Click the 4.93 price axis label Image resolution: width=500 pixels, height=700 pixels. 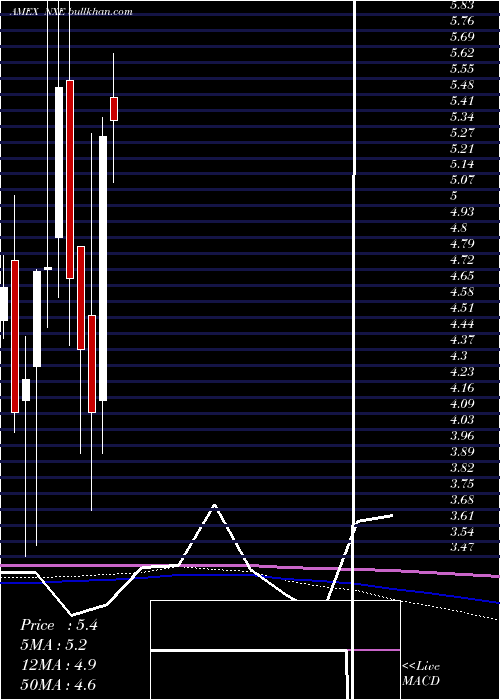coord(462,212)
